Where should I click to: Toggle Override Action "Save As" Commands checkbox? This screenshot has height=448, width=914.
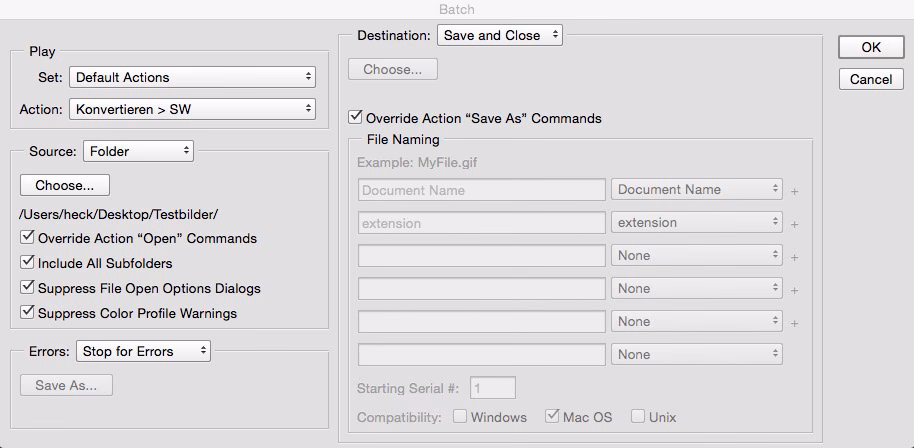click(x=355, y=118)
